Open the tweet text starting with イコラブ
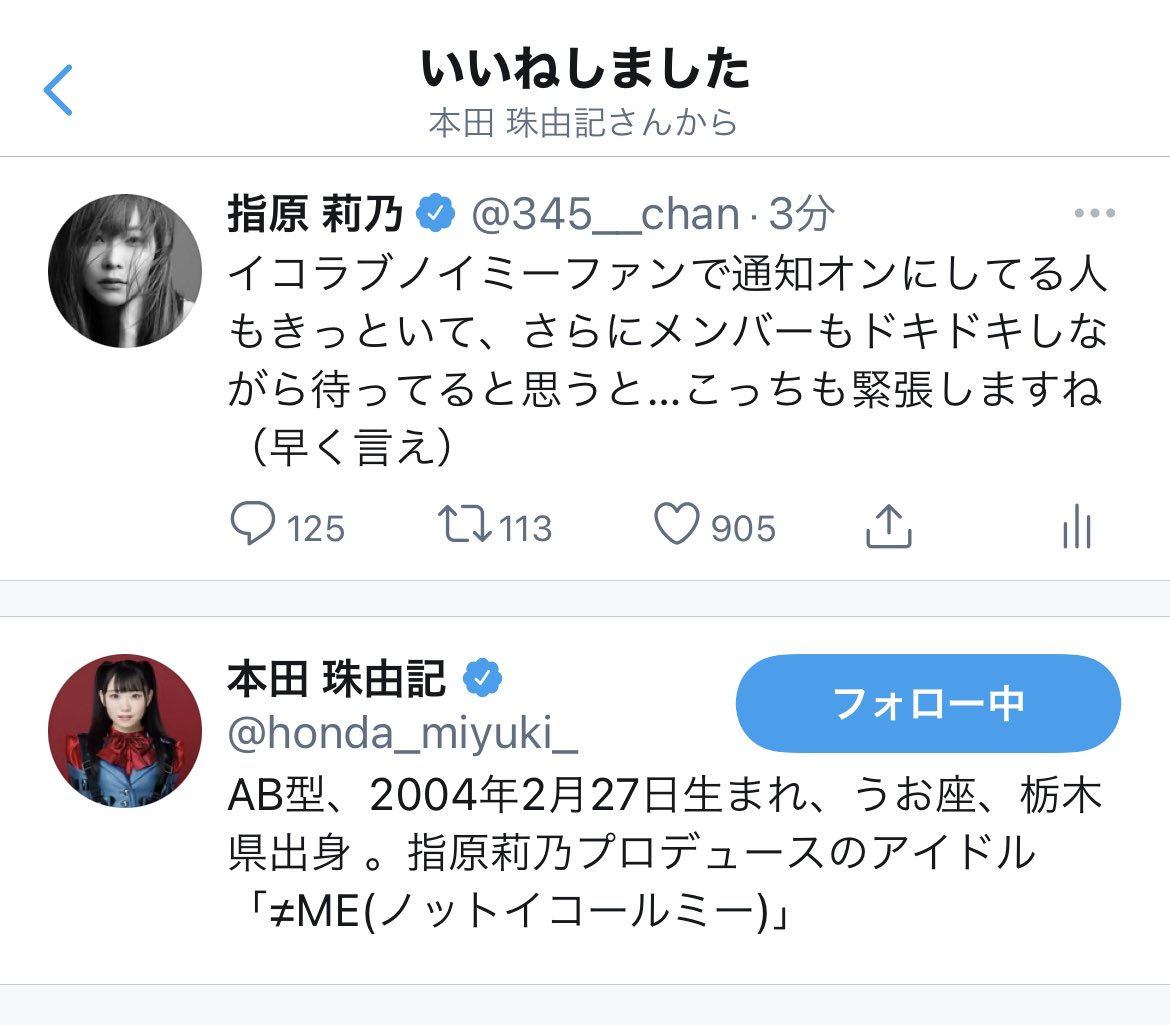Screen dimensions: 1170x1025 [667, 360]
